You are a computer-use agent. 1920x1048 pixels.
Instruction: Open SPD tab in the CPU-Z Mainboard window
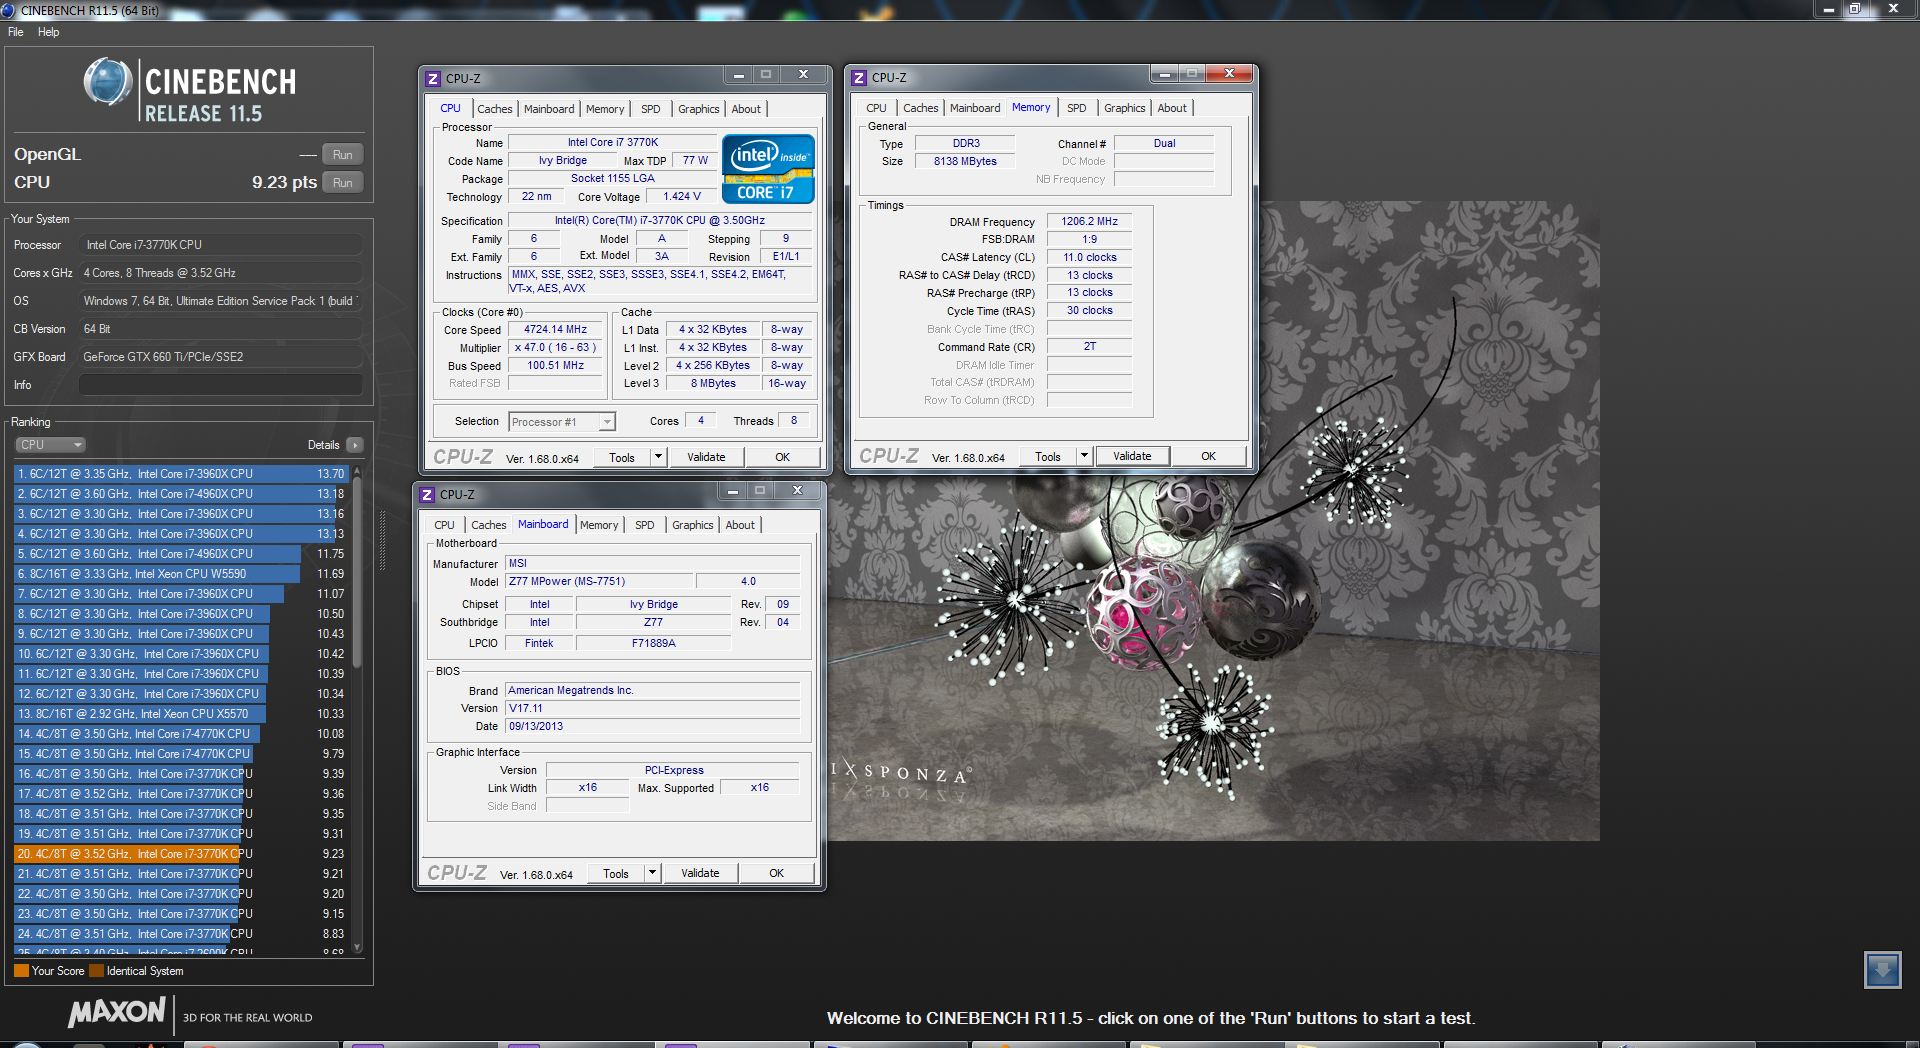click(645, 525)
